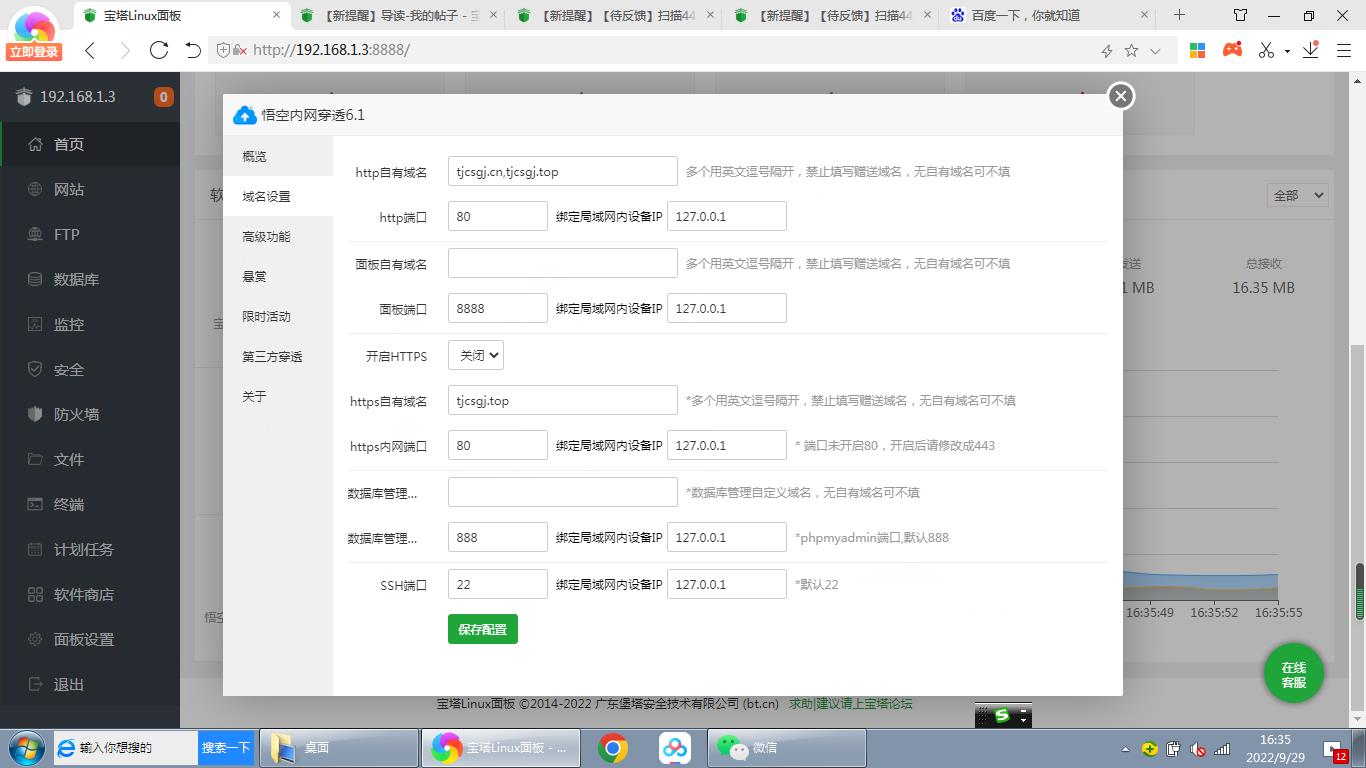This screenshot has width=1366, height=768.
Task: Open 计划任务 in the sidebar
Action: click(x=90, y=549)
